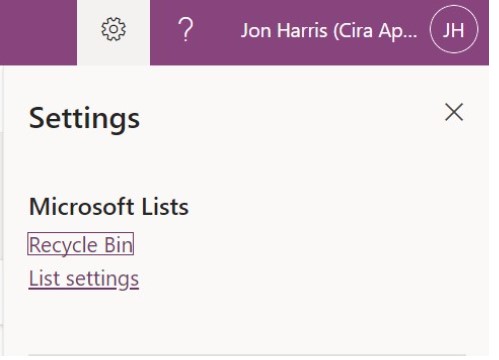Click the Microsoft Lists section heading
The image size is (499, 360).
tap(109, 207)
